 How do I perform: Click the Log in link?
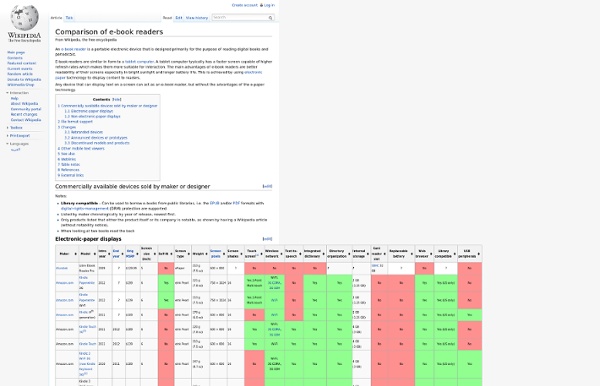[269, 5]
